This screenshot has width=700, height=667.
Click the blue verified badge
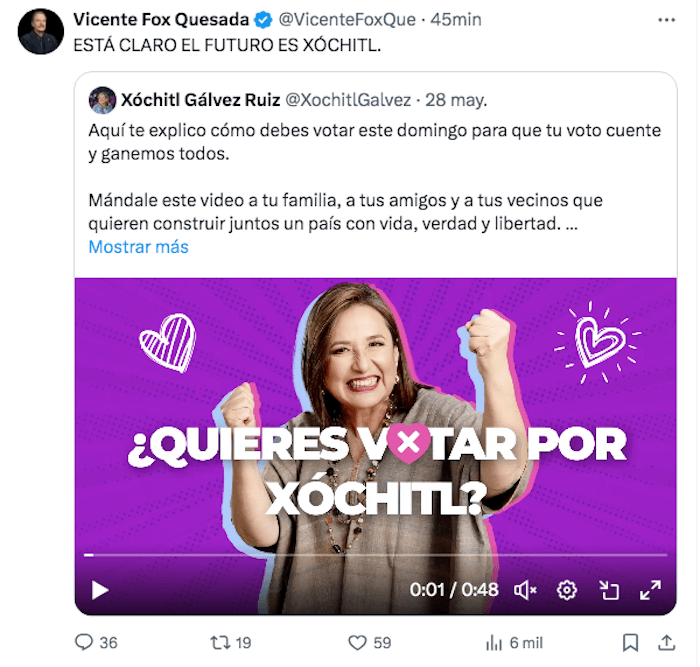[263, 20]
